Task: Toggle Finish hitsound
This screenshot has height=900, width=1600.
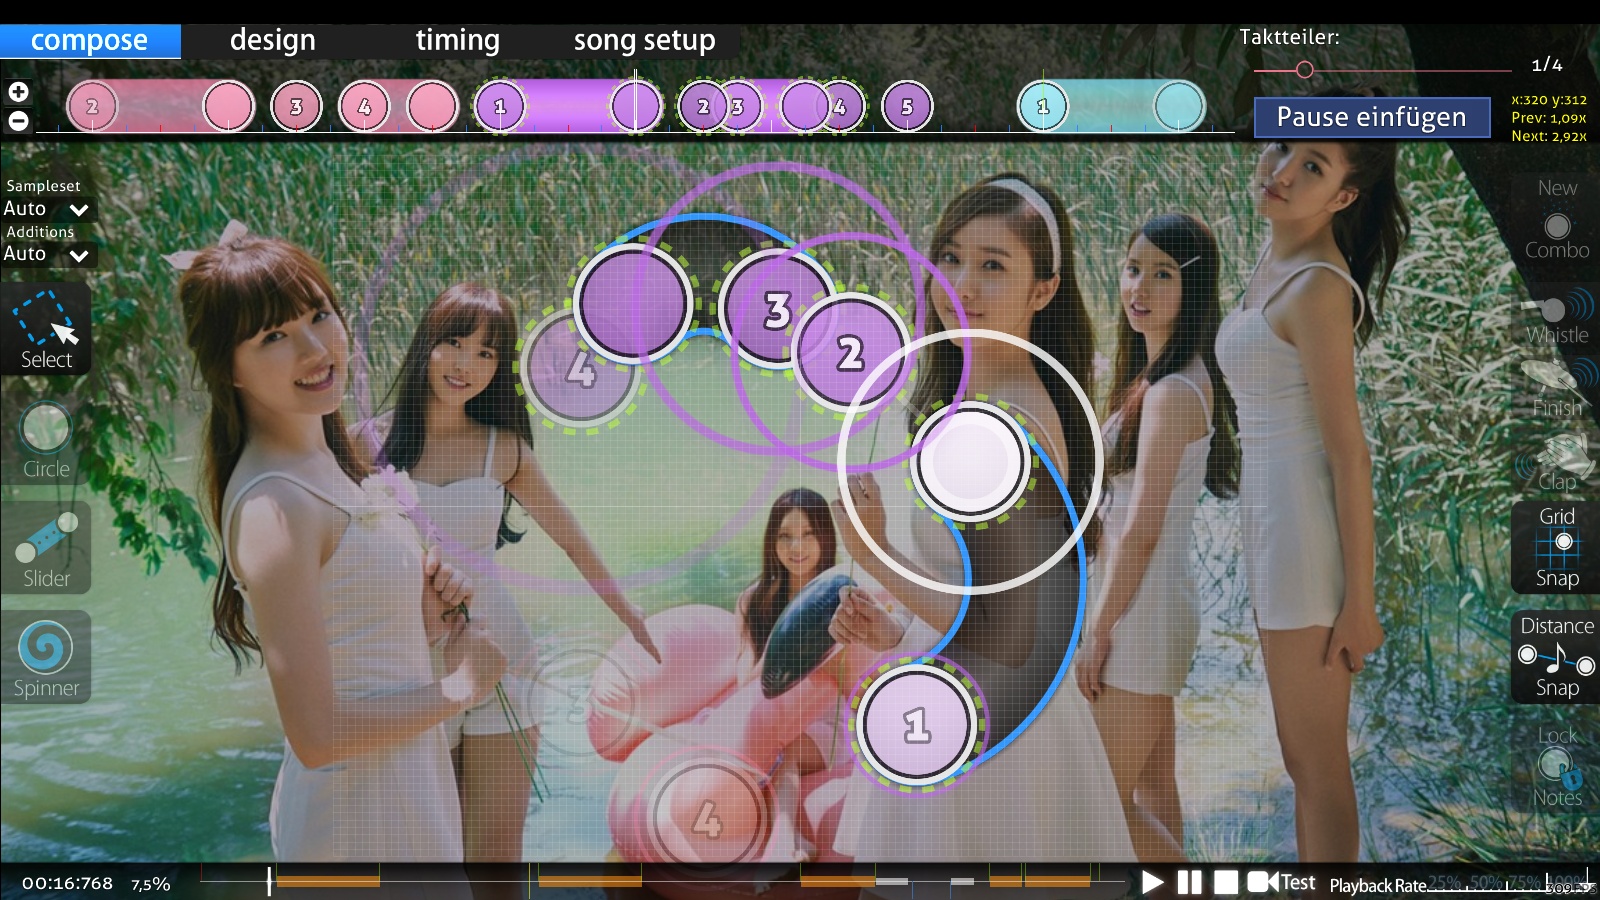Action: coord(1556,389)
